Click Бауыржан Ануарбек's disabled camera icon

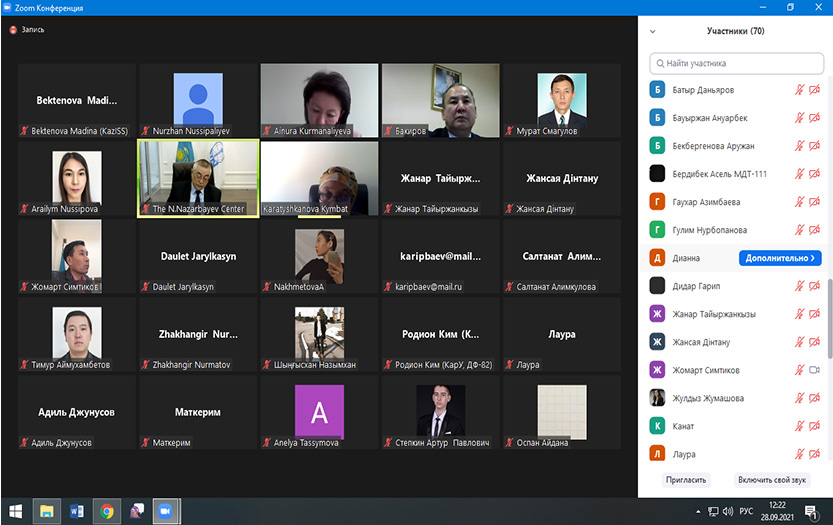814,118
